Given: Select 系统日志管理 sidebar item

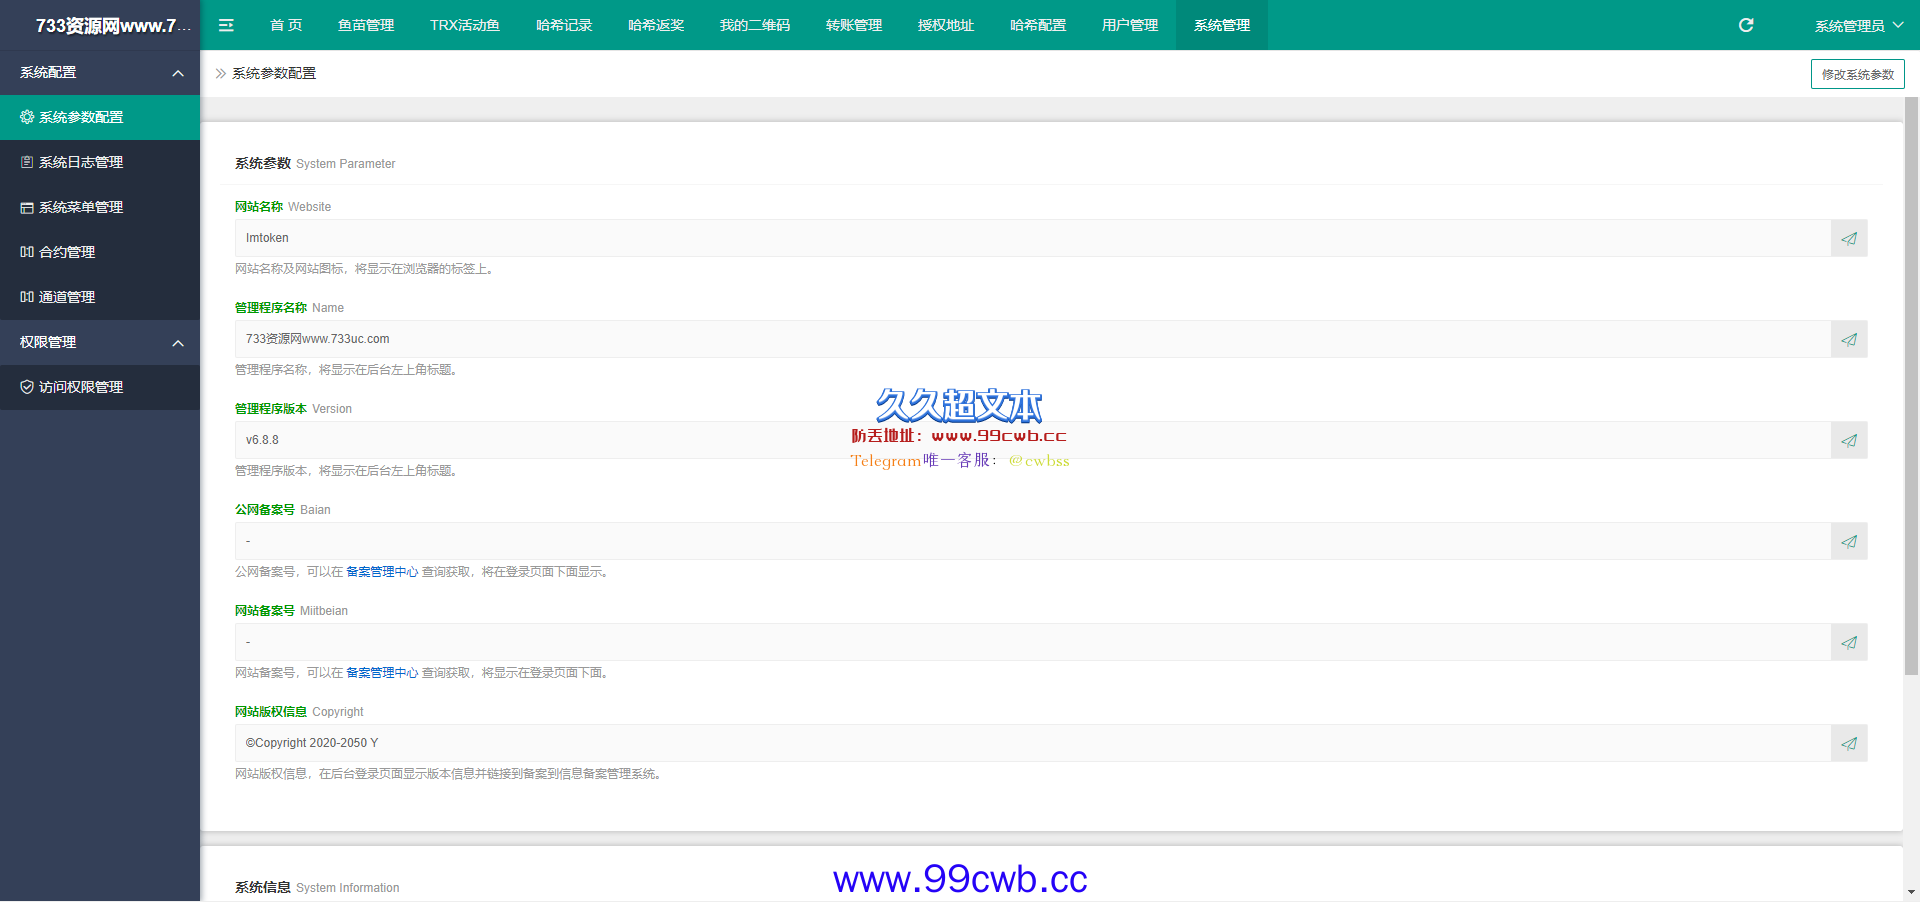Looking at the screenshot, I should [x=100, y=162].
